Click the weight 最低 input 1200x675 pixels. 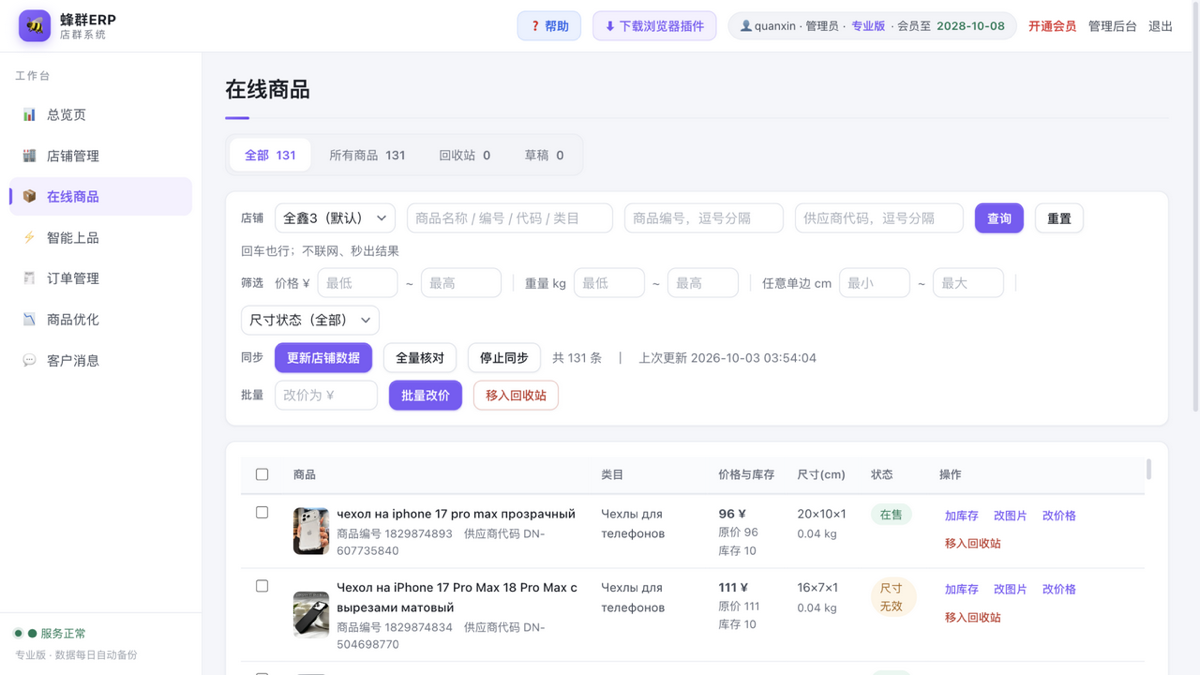click(x=609, y=283)
